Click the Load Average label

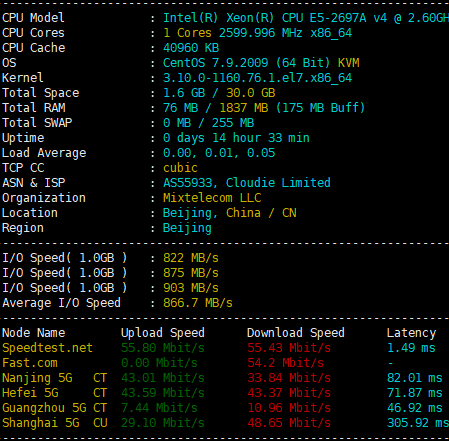[44, 154]
